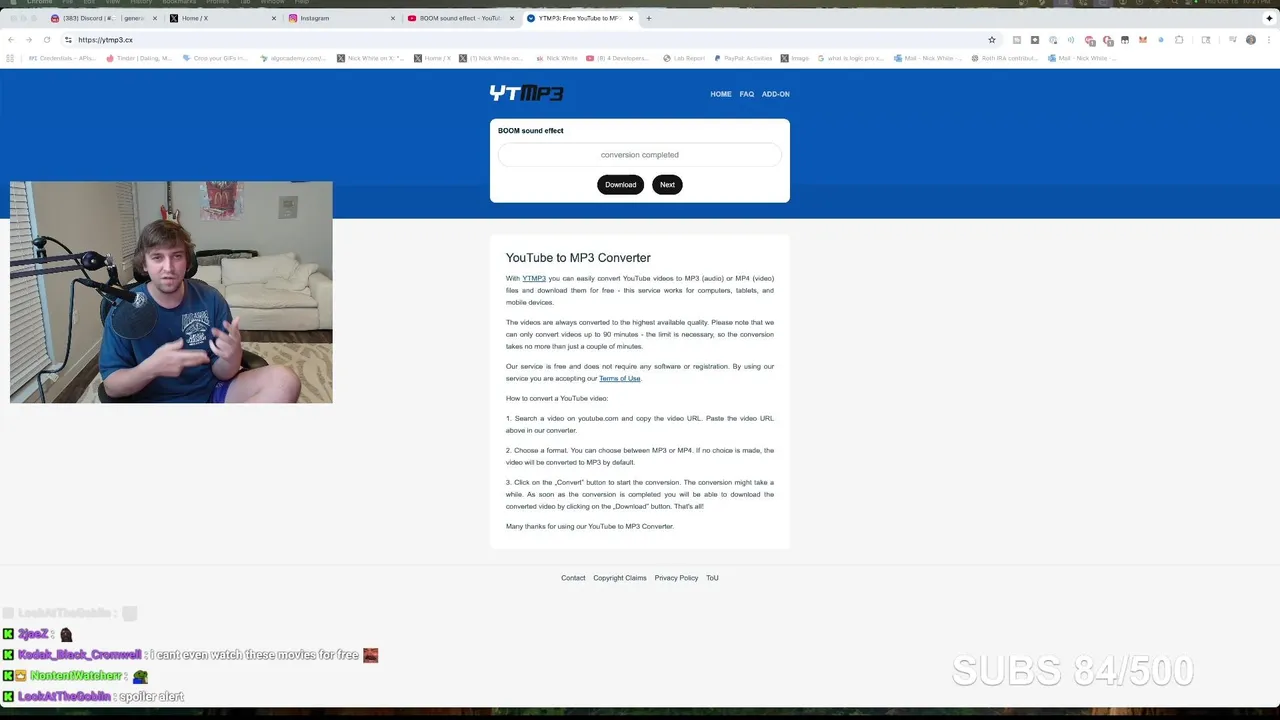Viewport: 1280px width, 720px height.
Task: Click the Next button
Action: tap(667, 184)
